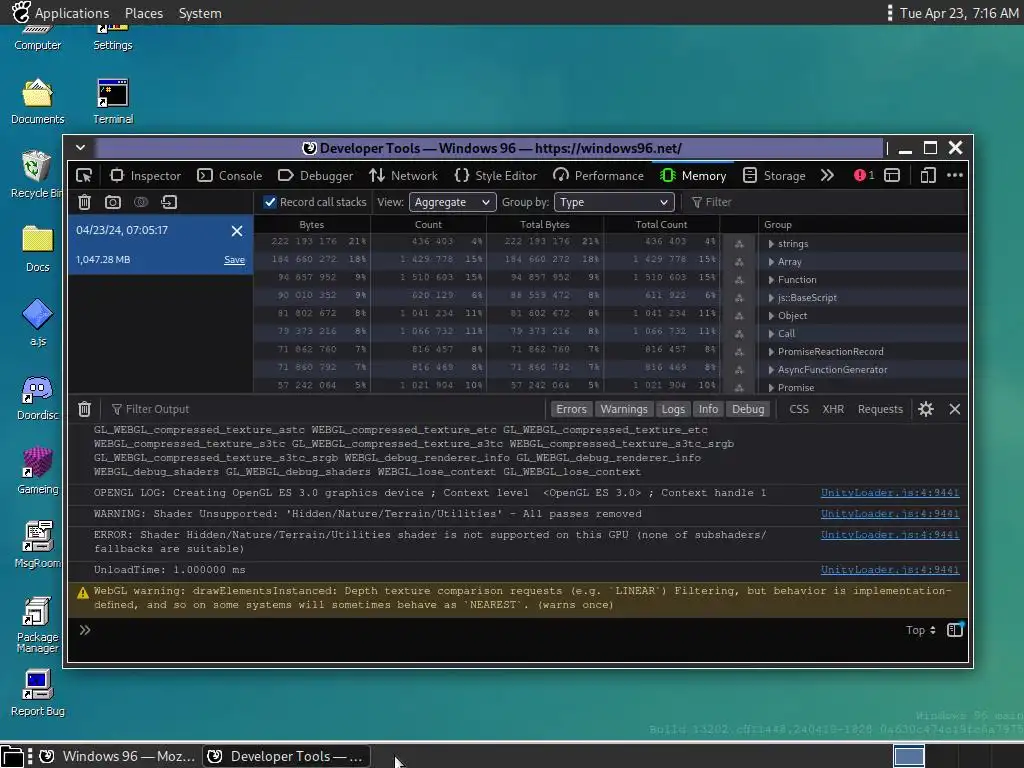Import a snapshot file icon
This screenshot has width=1024, height=768.
(x=169, y=202)
